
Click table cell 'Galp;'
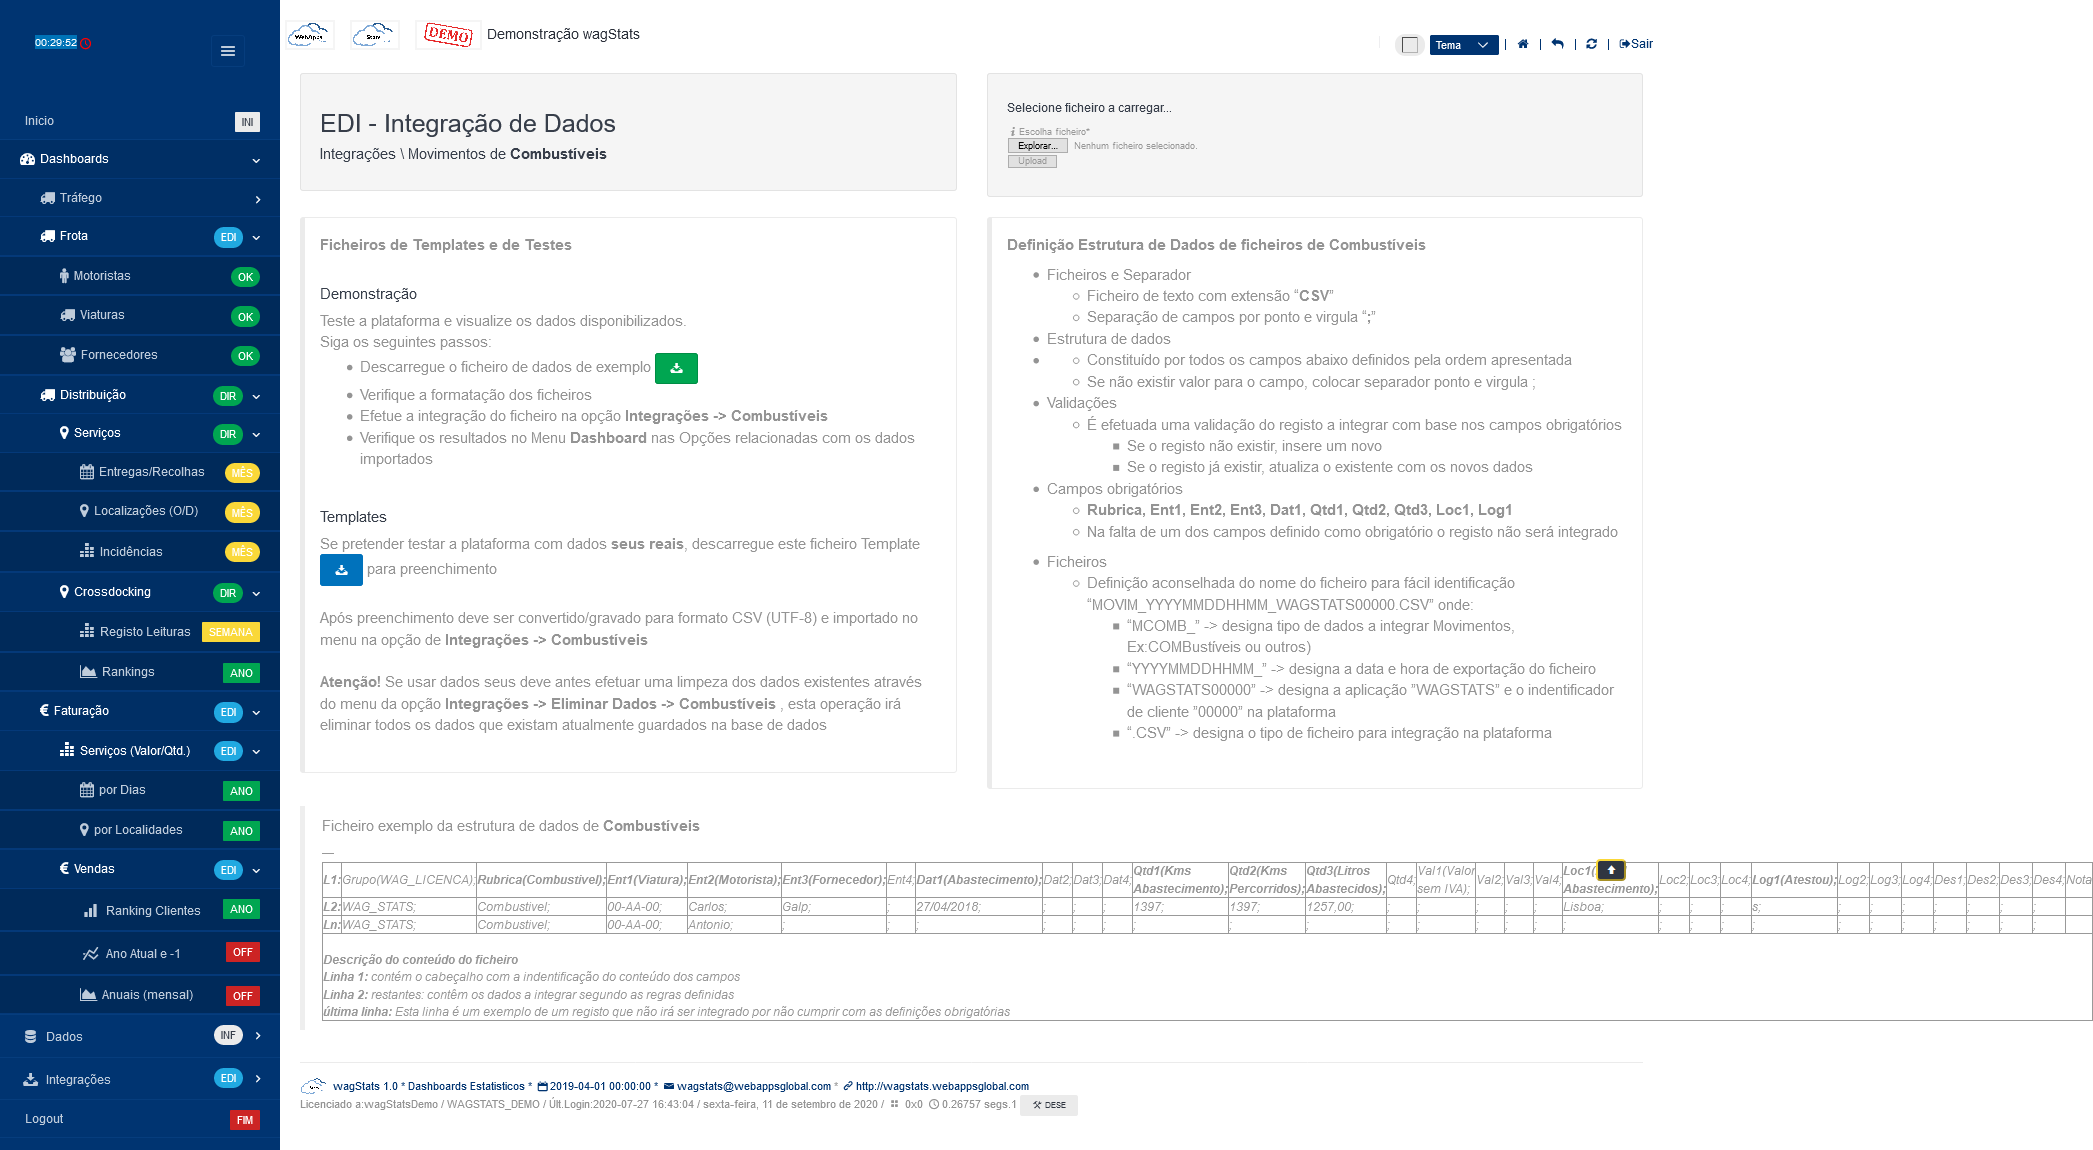point(833,907)
